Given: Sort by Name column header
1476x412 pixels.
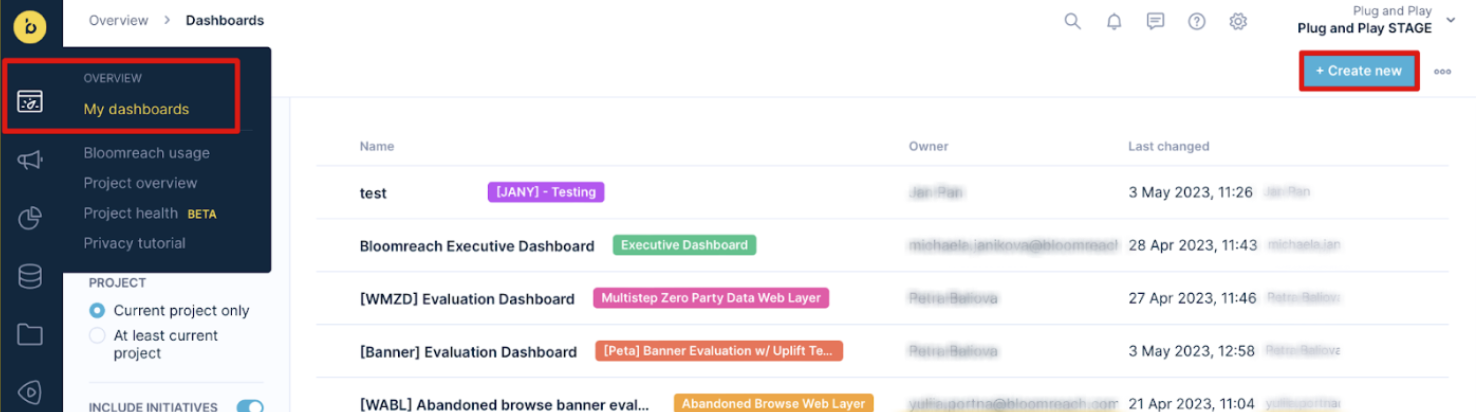Looking at the screenshot, I should pos(377,146).
